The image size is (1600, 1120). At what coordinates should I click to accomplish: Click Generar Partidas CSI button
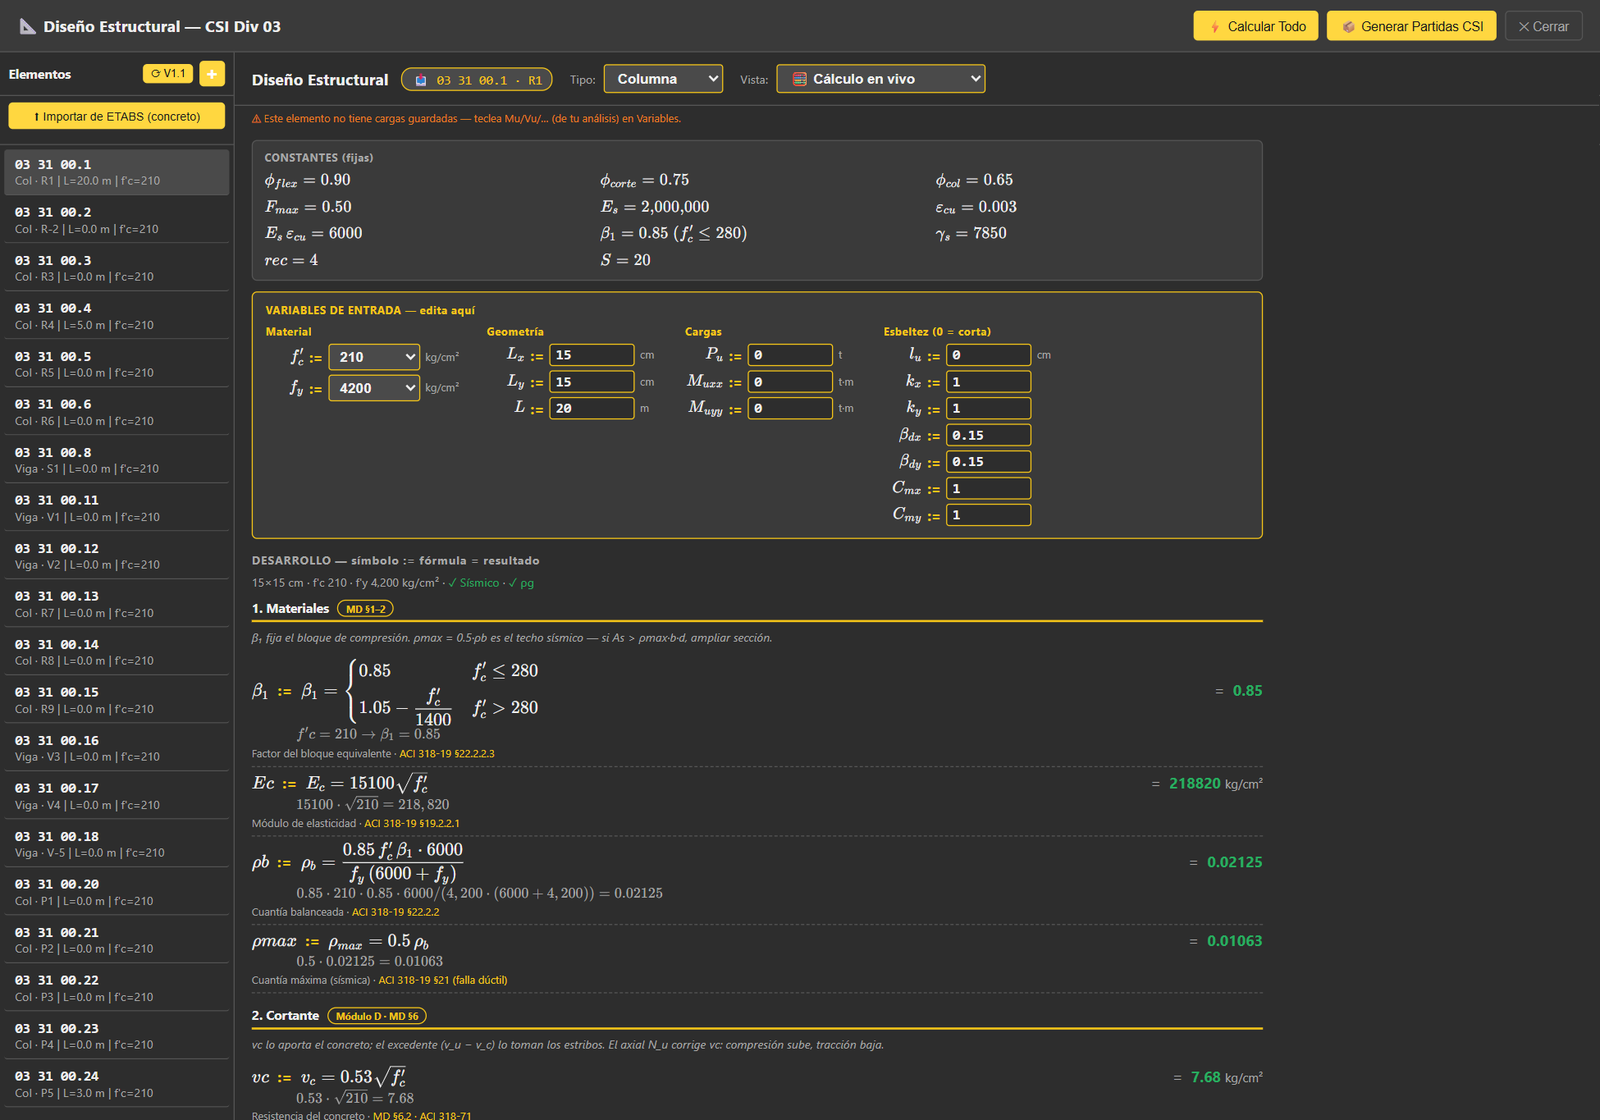click(1411, 26)
